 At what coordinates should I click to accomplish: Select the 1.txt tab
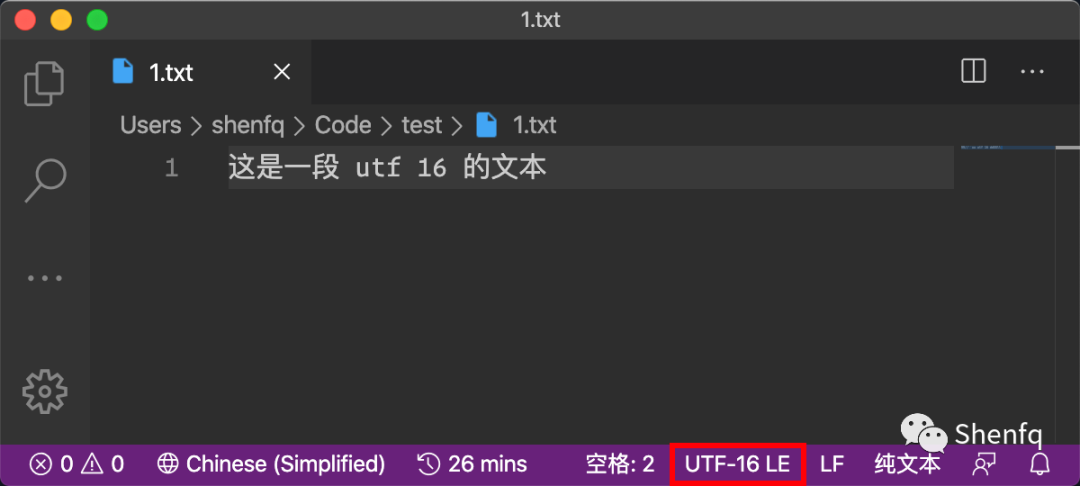(x=202, y=72)
